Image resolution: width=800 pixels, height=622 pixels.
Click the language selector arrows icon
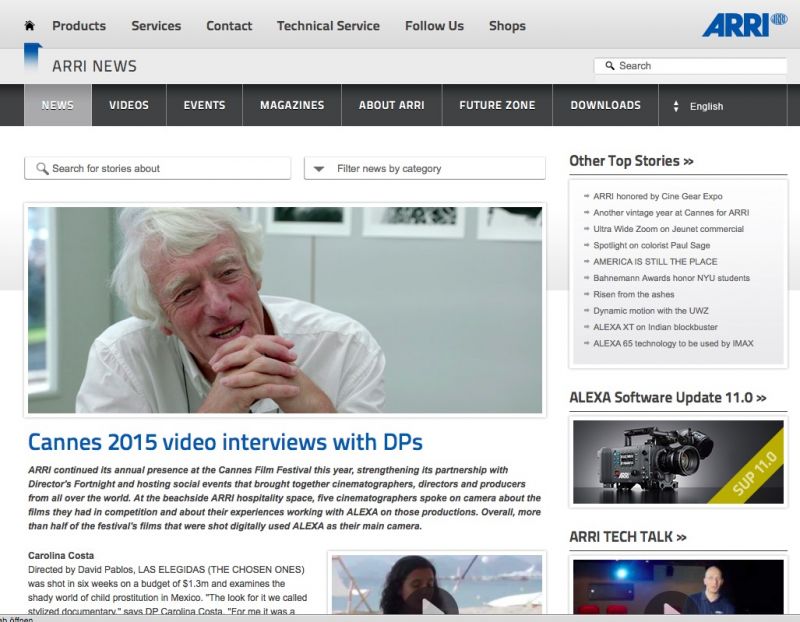pos(676,106)
